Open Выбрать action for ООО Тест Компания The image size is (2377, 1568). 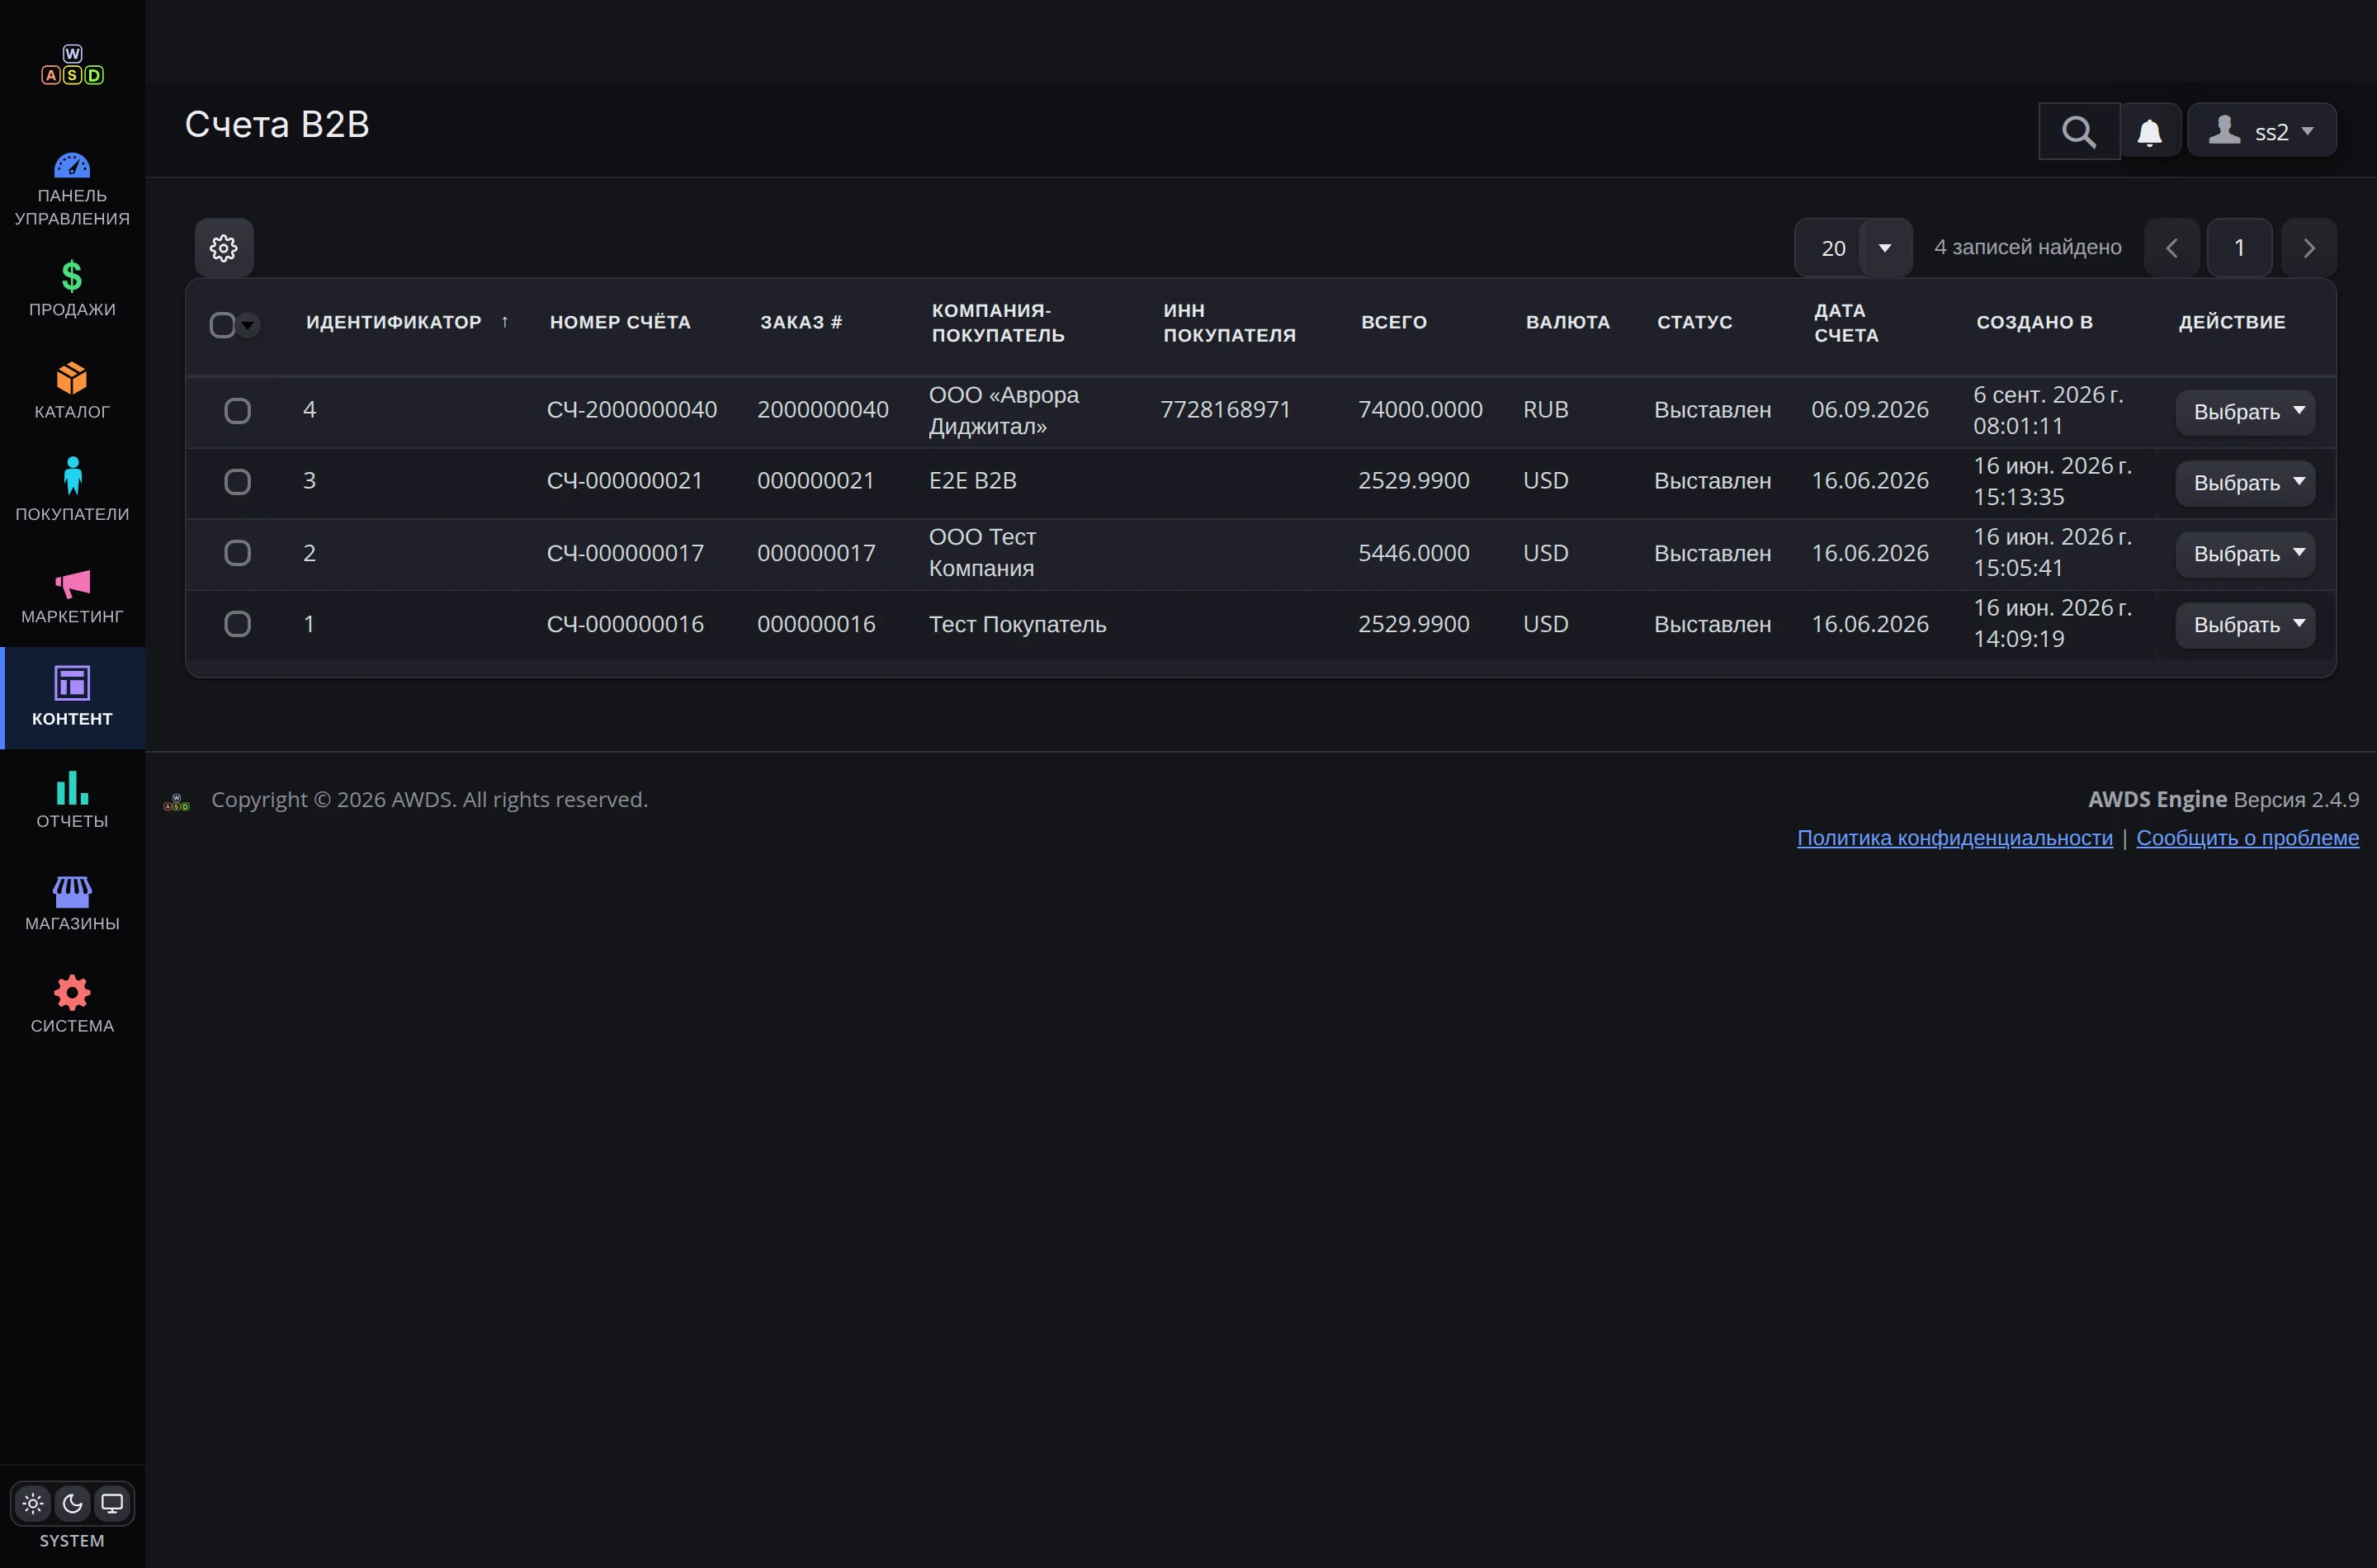click(x=2245, y=554)
